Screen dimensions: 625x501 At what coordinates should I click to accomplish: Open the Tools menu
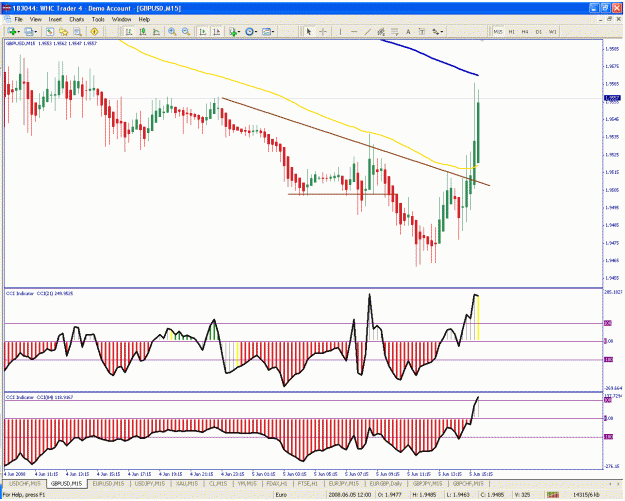click(98, 19)
